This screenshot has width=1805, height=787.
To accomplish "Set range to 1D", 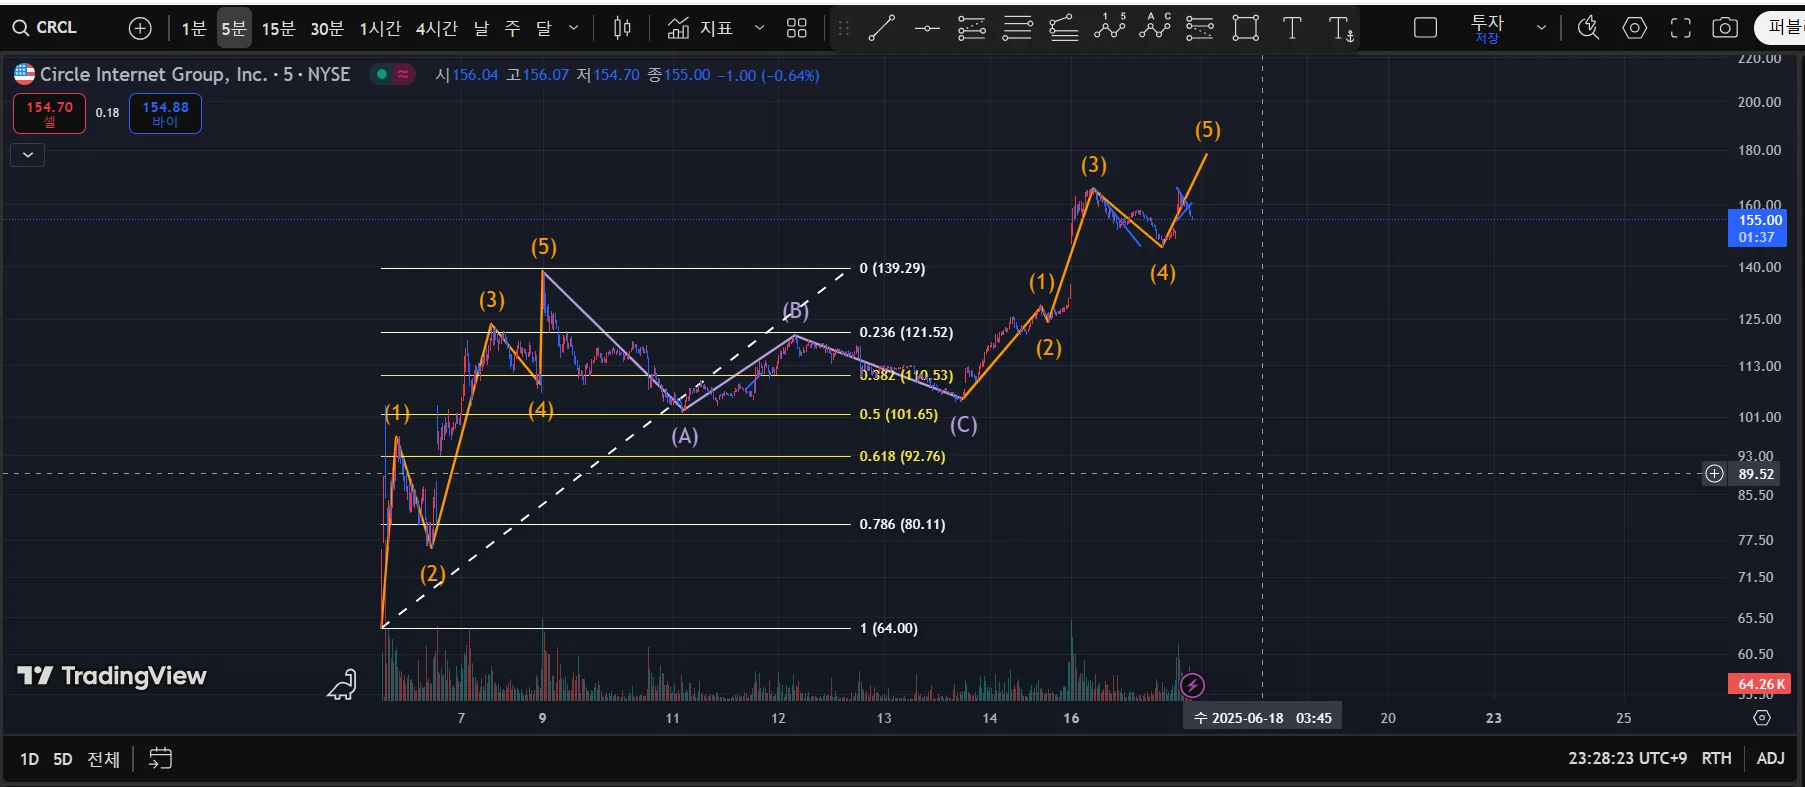I will 29,759.
